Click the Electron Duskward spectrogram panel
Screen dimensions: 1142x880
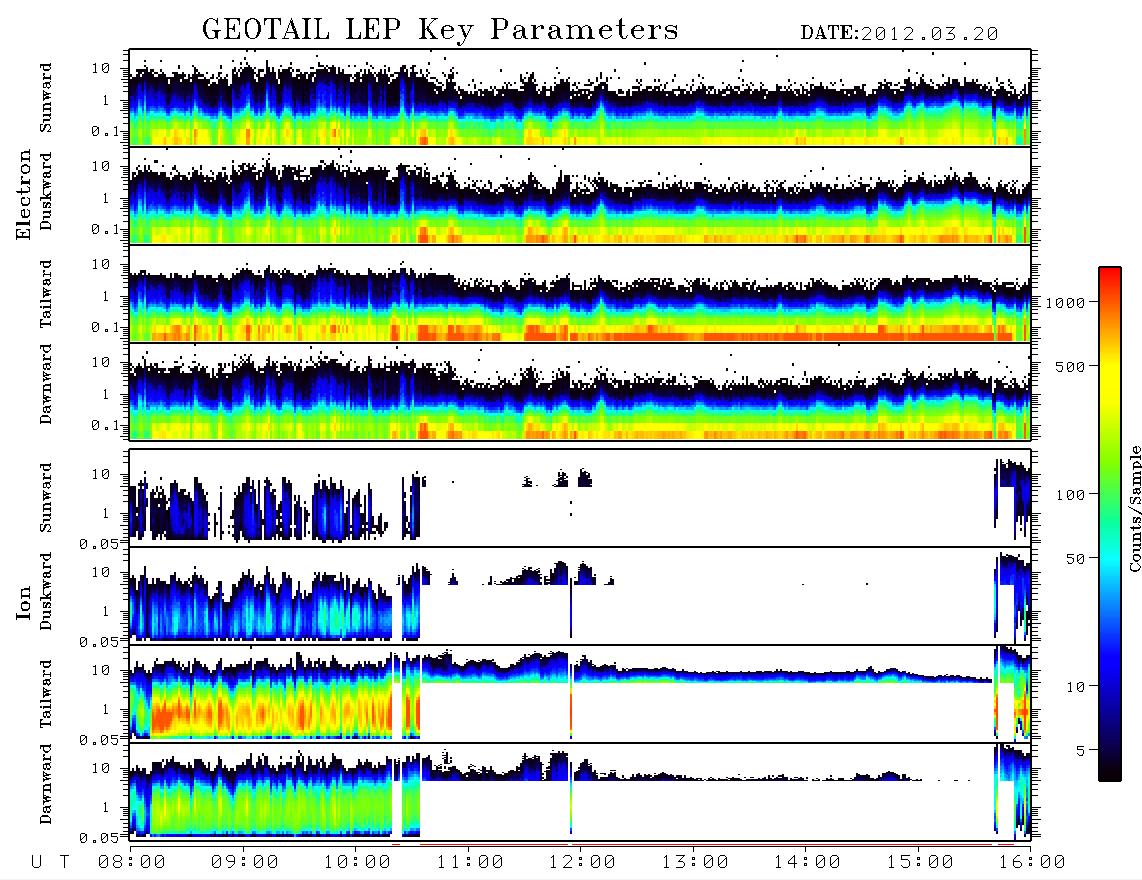[x=580, y=195]
